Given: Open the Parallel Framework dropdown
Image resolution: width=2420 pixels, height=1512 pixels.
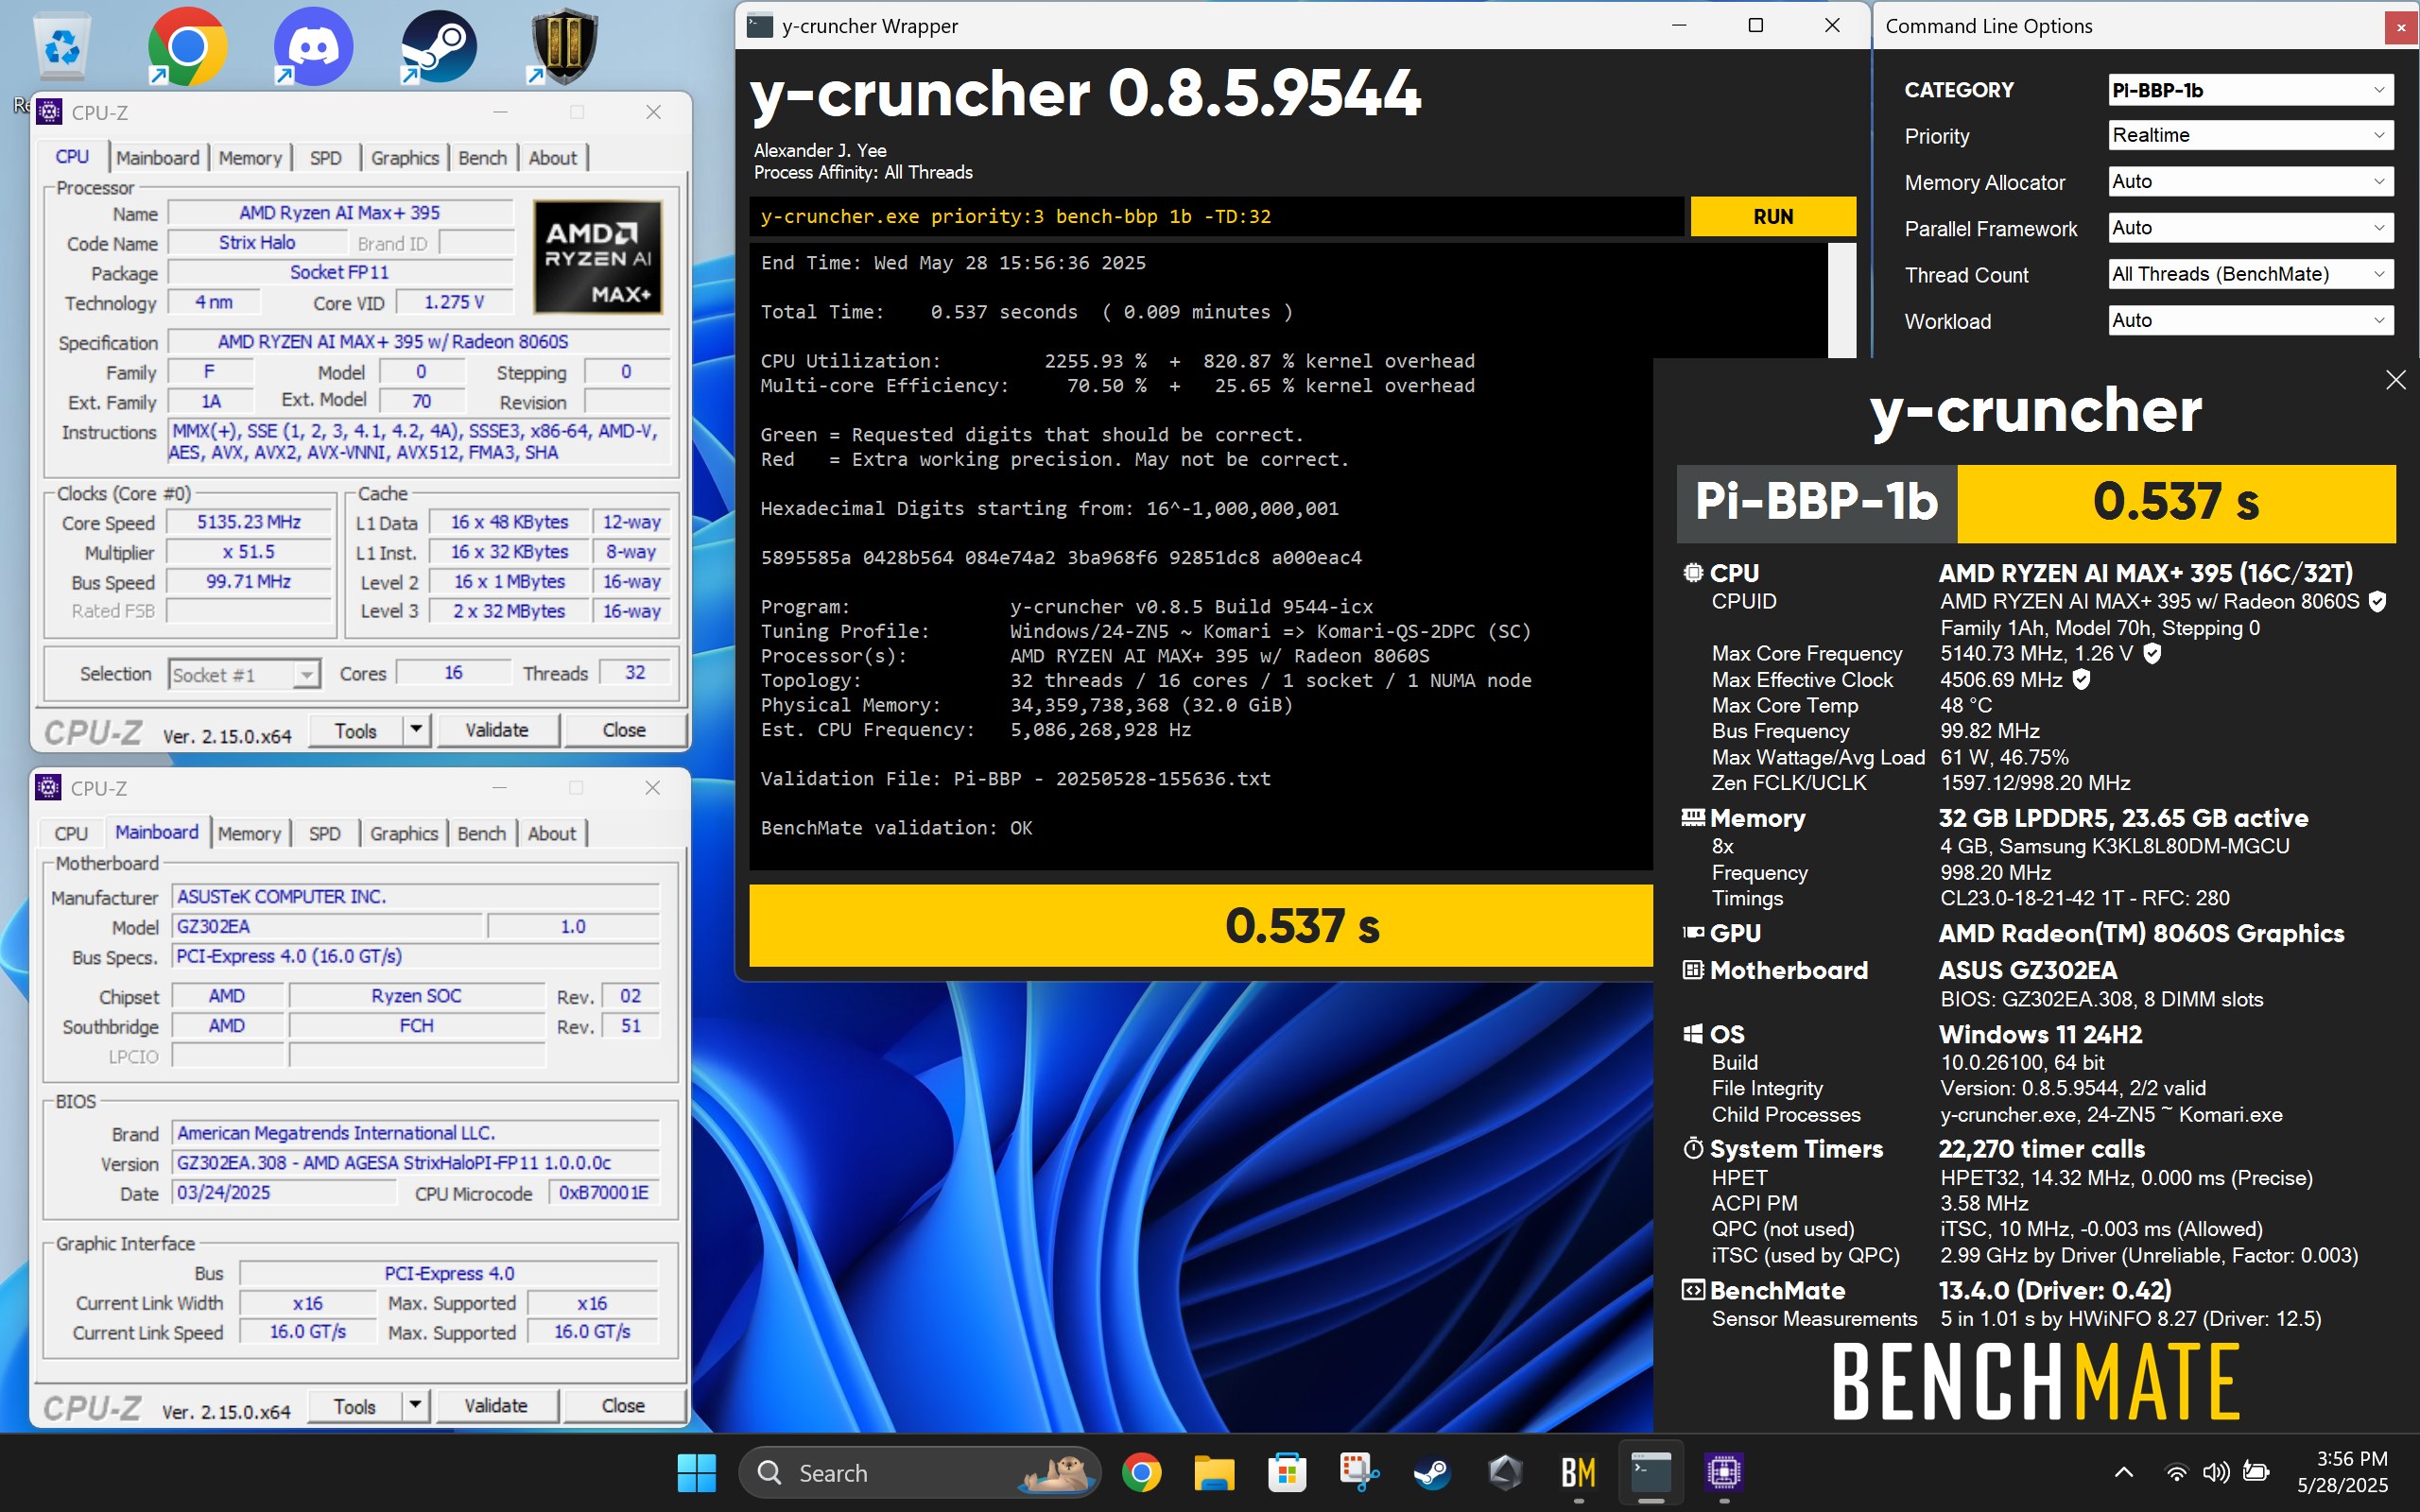Looking at the screenshot, I should [x=2250, y=227].
